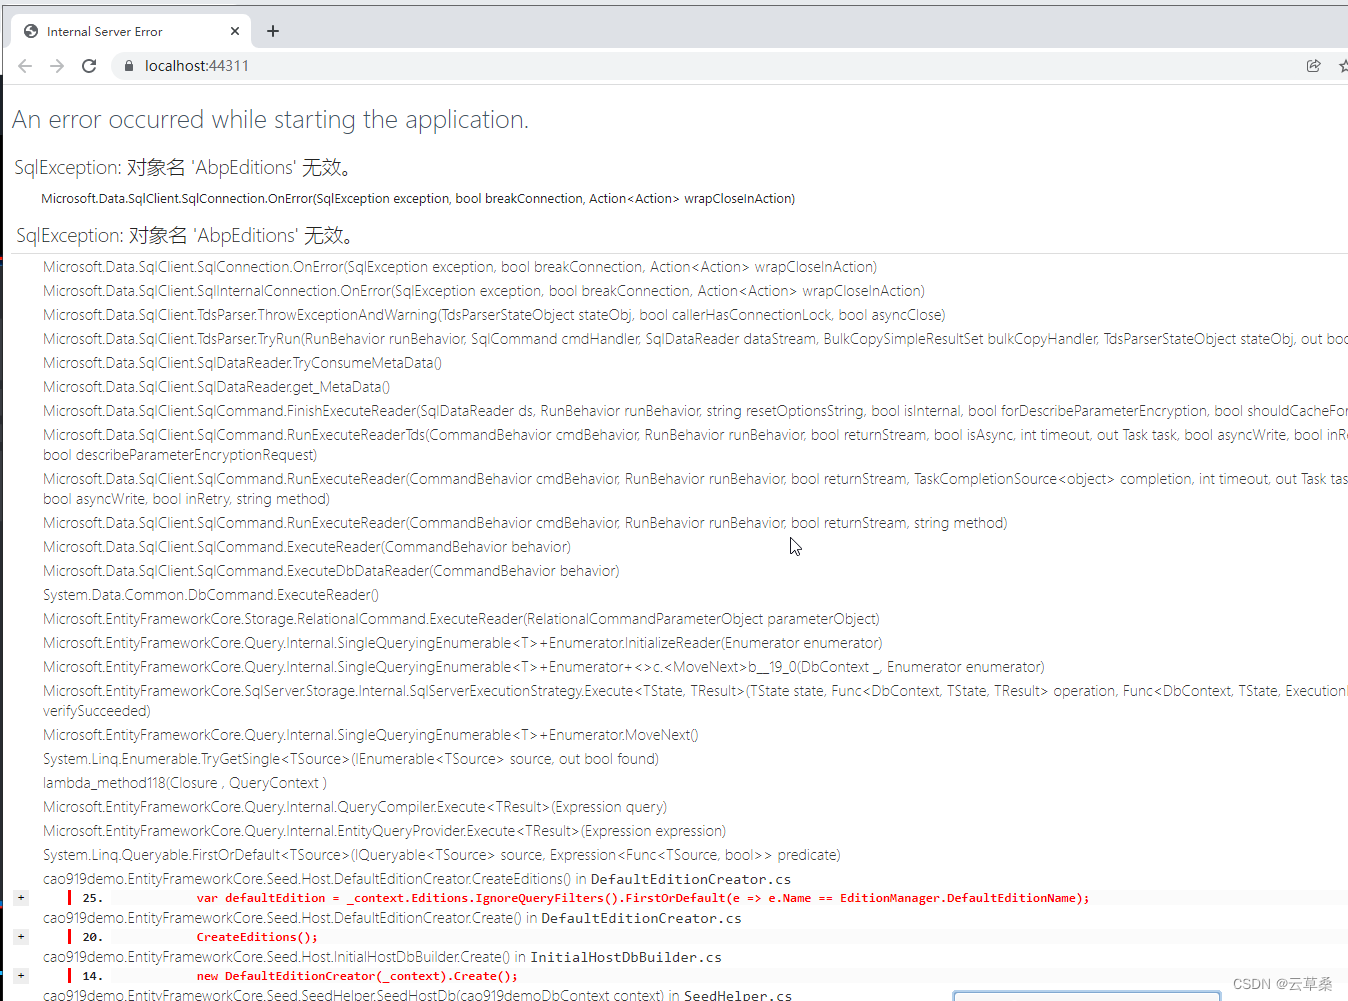Click the browser back arrow
This screenshot has width=1348, height=1001.
(25, 66)
